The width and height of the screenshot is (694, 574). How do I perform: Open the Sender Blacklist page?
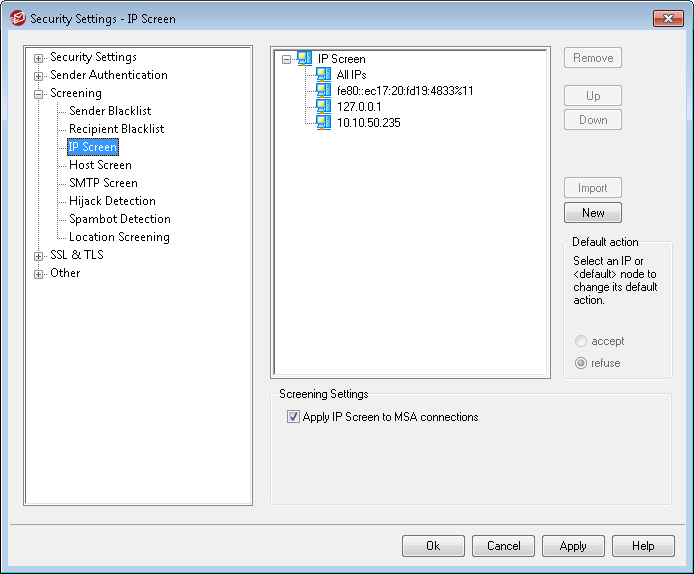coord(110,111)
